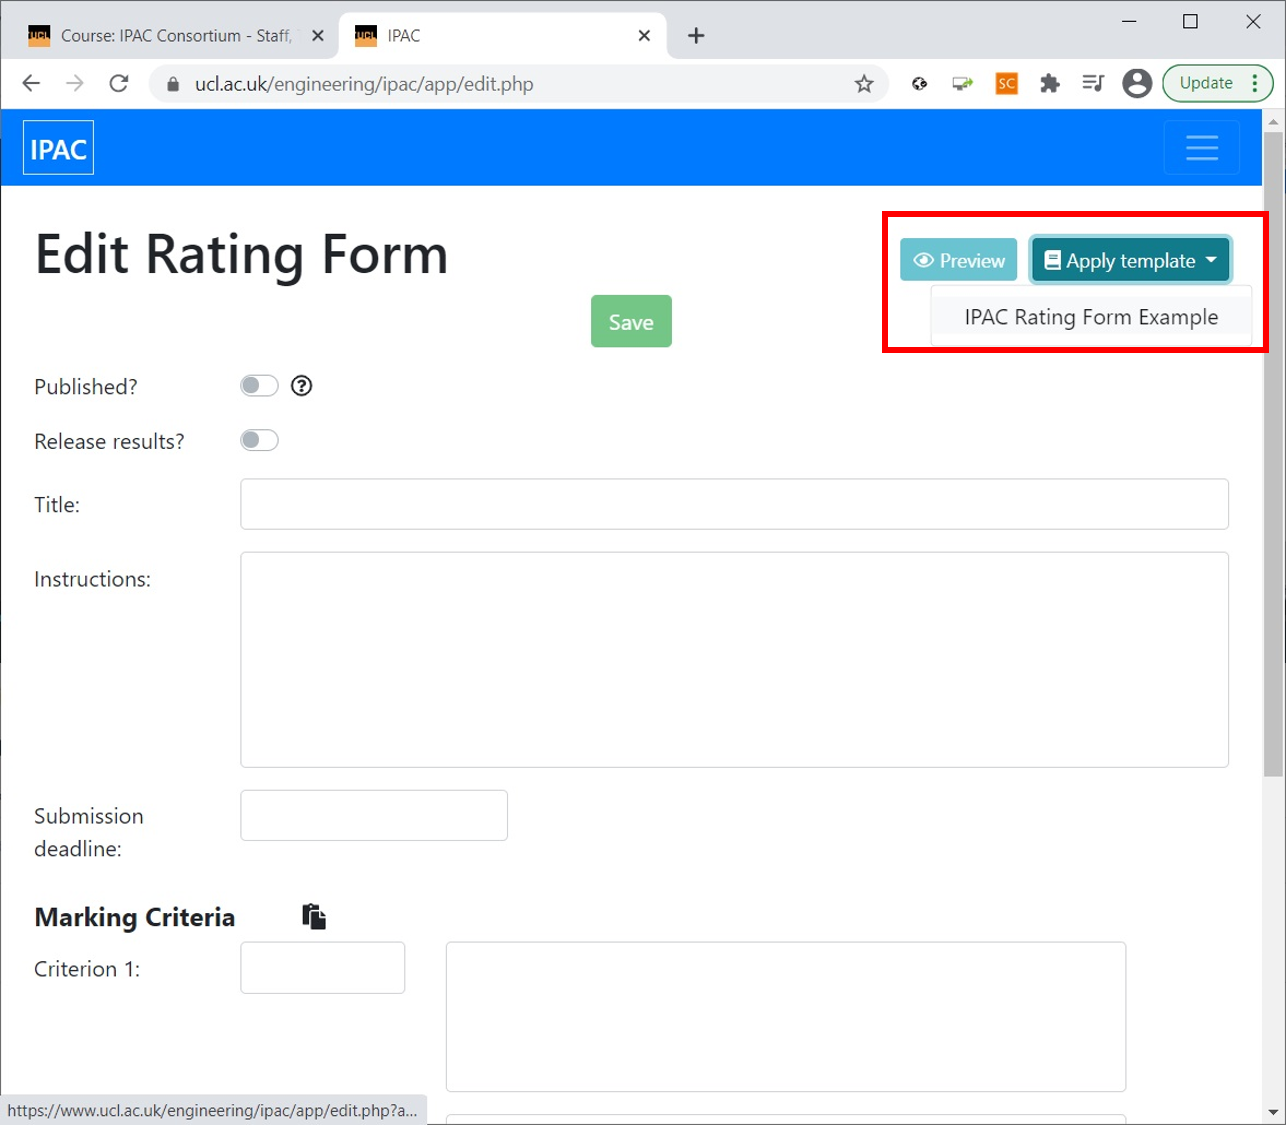Click the orange SC extension icon
This screenshot has width=1286, height=1125.
pyautogui.click(x=1006, y=84)
